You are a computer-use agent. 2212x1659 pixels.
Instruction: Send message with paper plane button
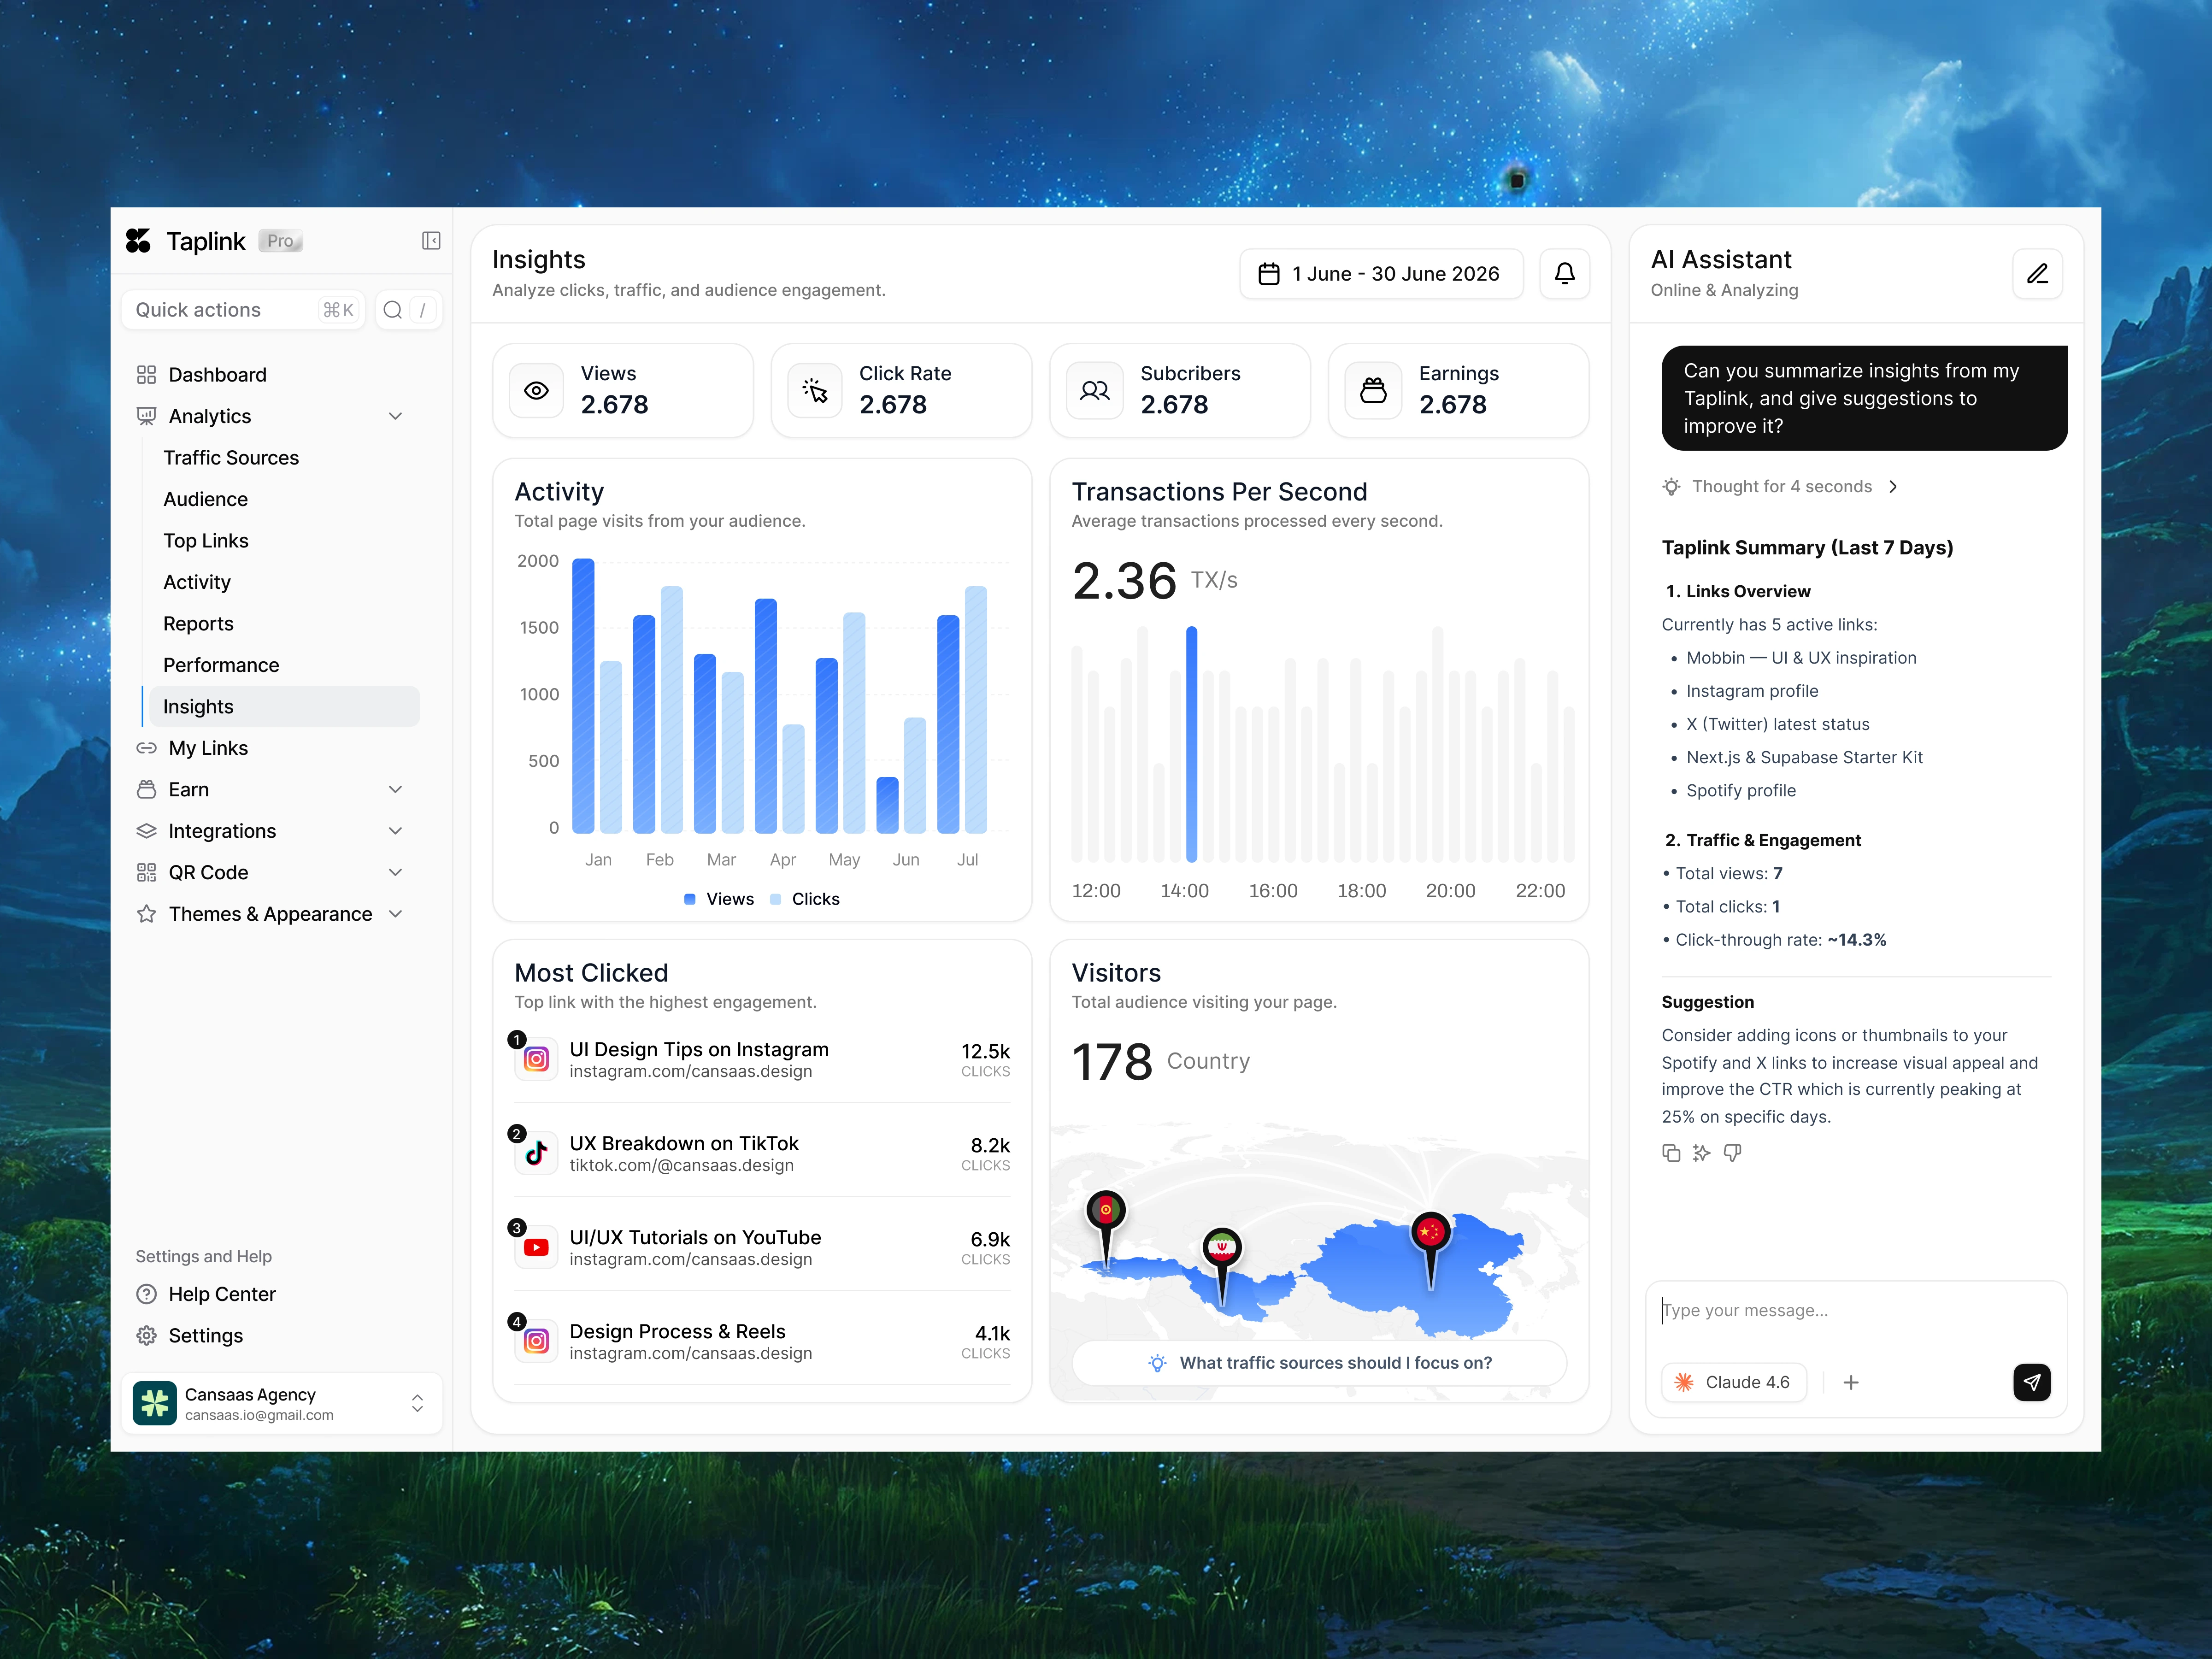coord(2031,1382)
